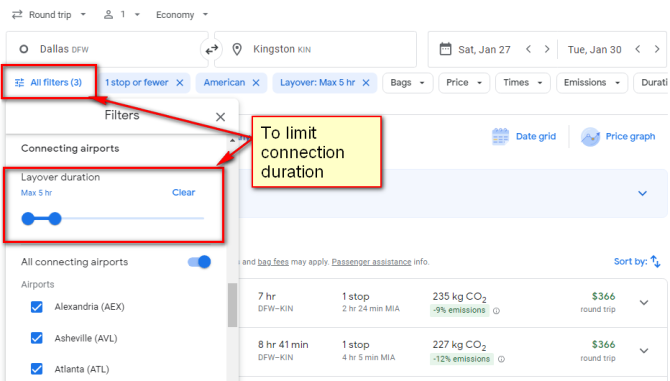This screenshot has height=381, width=670.
Task: Go to next return date
Action: pyautogui.click(x=657, y=49)
